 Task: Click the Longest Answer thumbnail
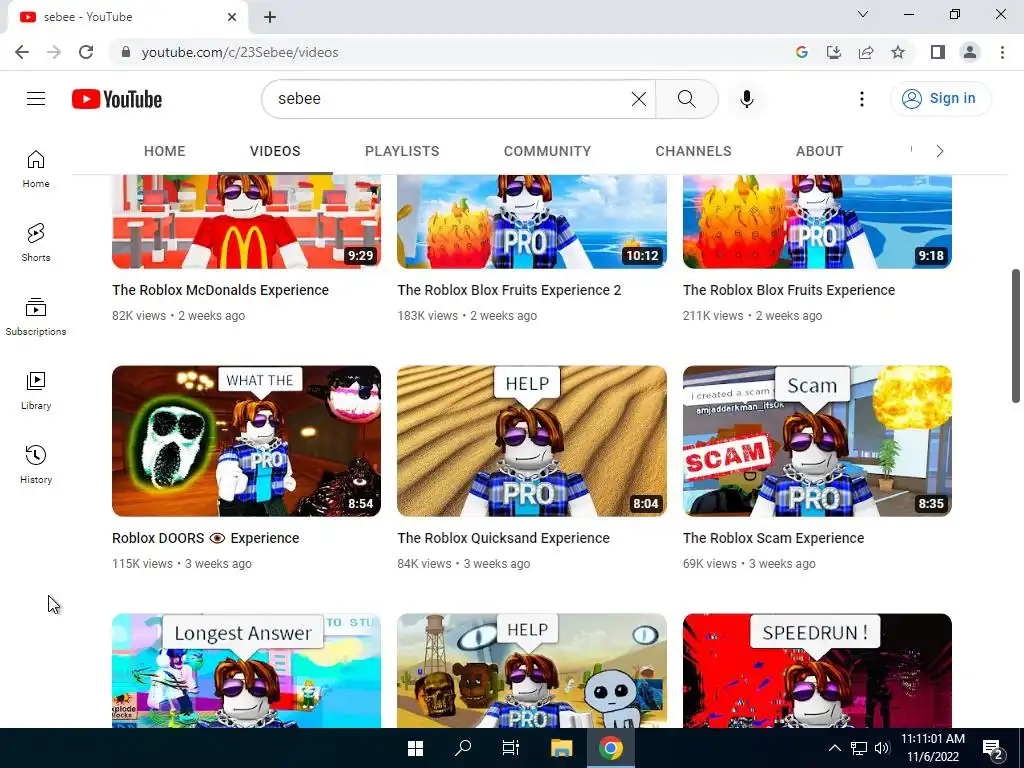click(246, 671)
